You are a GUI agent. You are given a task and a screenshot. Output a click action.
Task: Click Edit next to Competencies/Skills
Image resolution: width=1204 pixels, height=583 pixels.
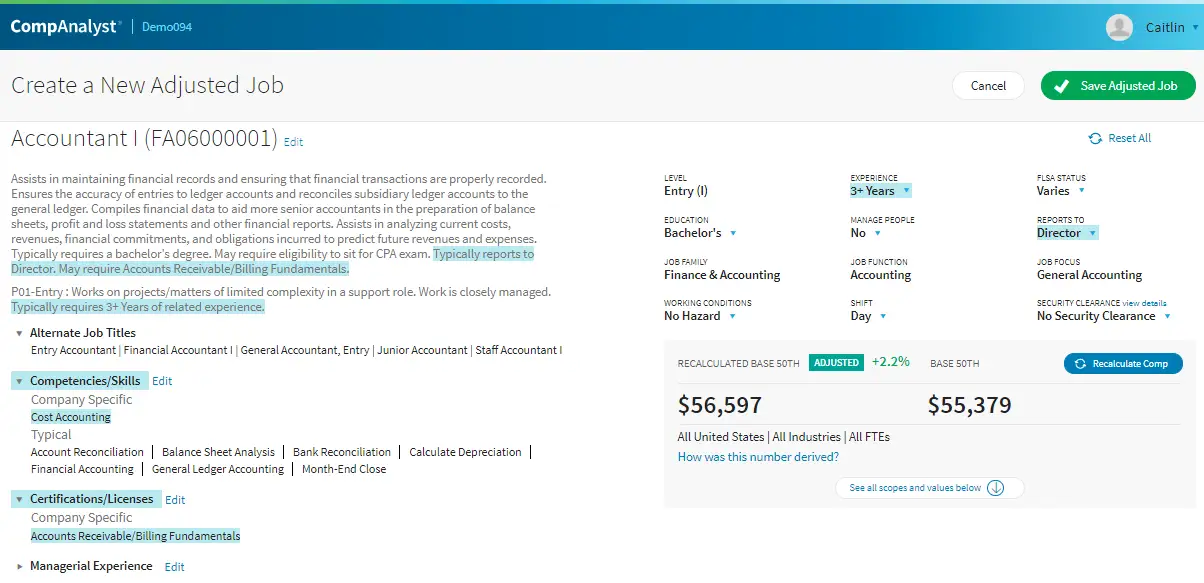click(x=162, y=381)
